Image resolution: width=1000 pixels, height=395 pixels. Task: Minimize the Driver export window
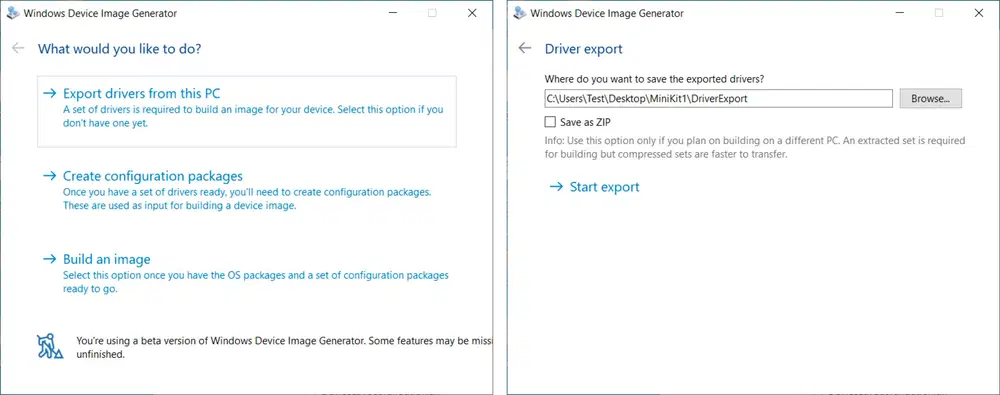[899, 13]
